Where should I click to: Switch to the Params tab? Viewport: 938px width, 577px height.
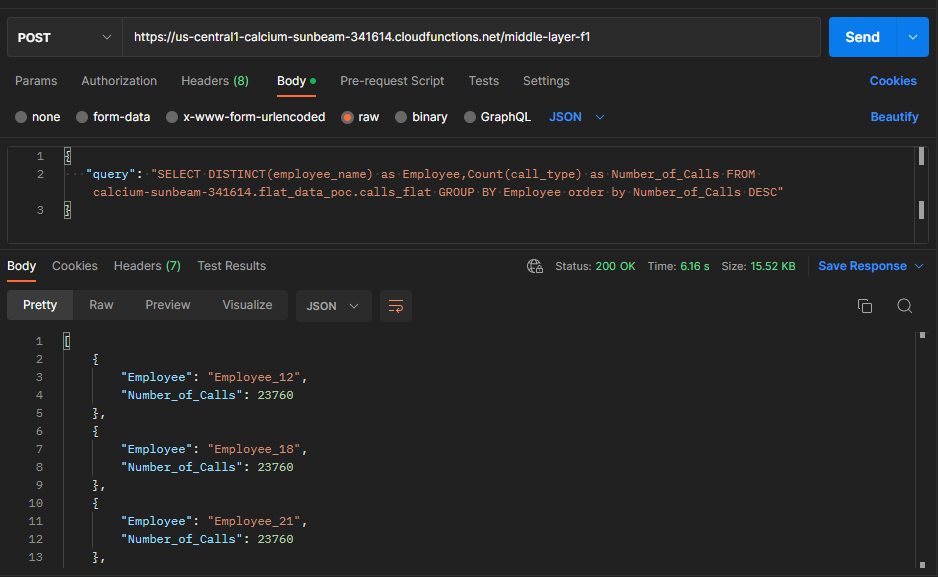[36, 81]
